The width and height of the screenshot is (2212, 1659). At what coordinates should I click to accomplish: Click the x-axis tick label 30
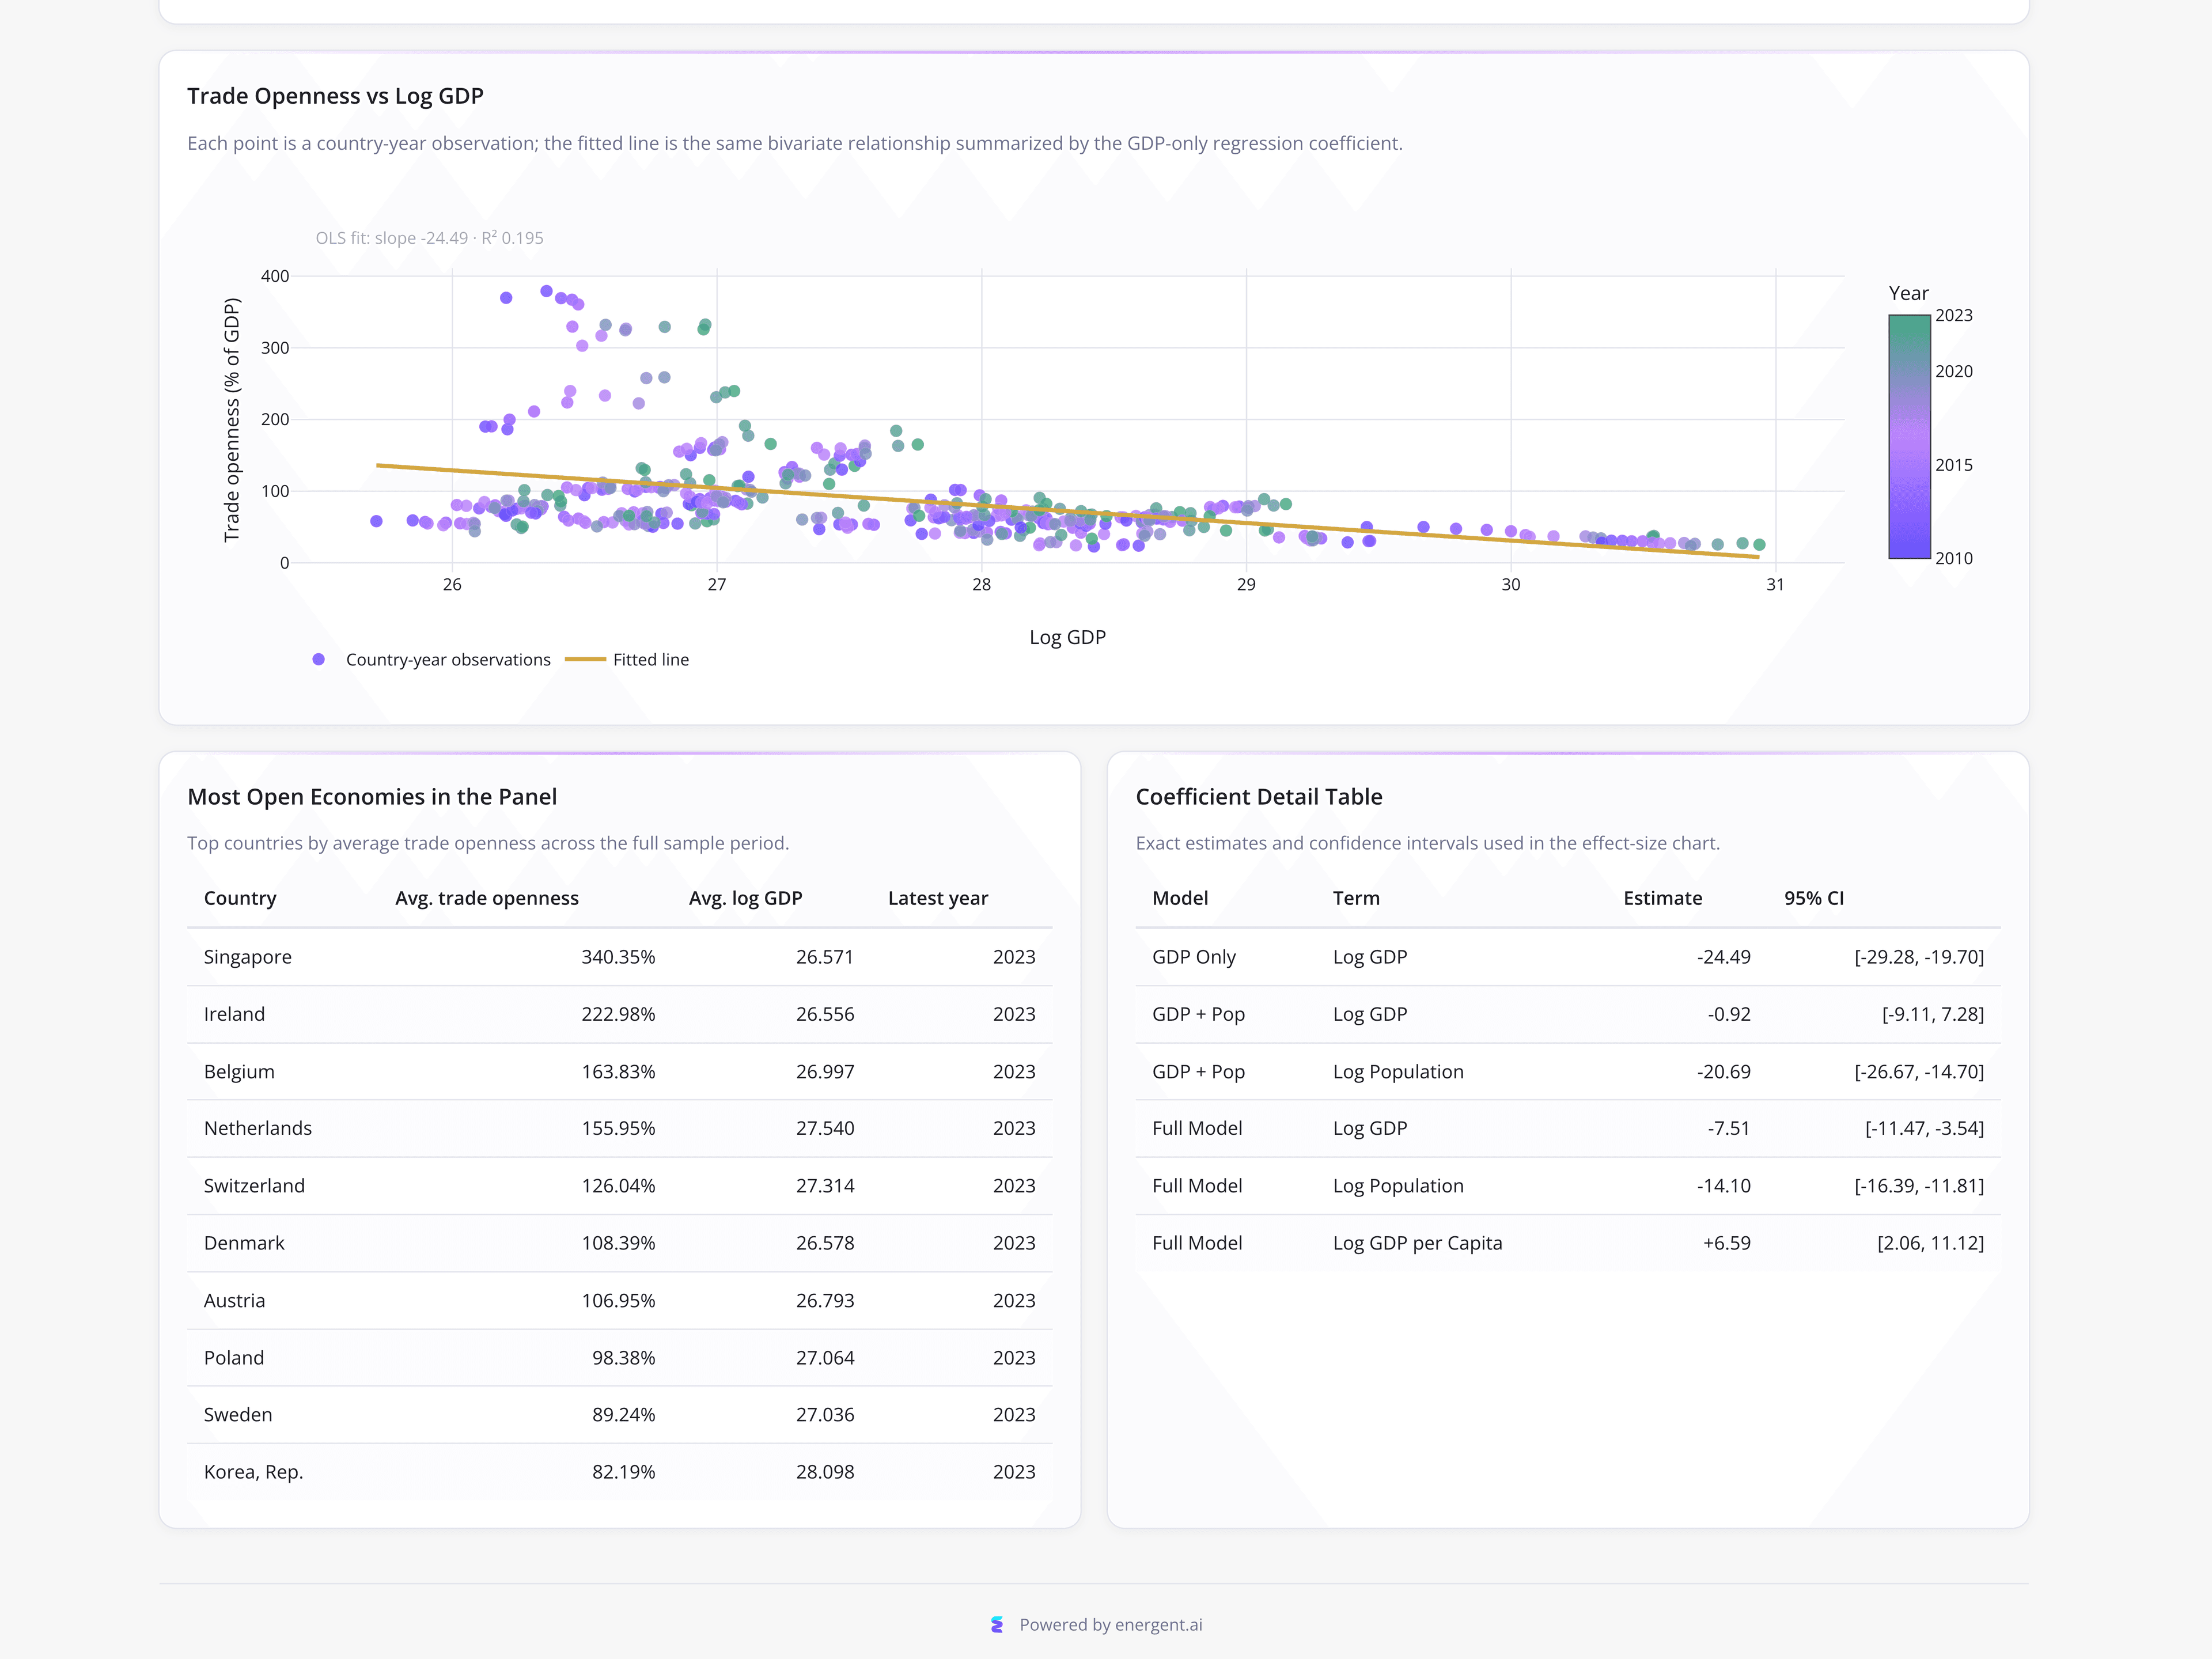1510,584
